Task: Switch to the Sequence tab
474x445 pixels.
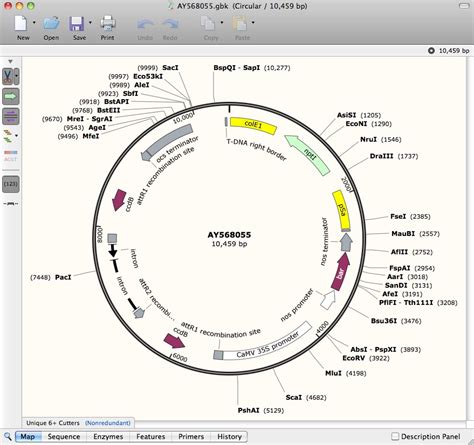Action: pos(64,436)
